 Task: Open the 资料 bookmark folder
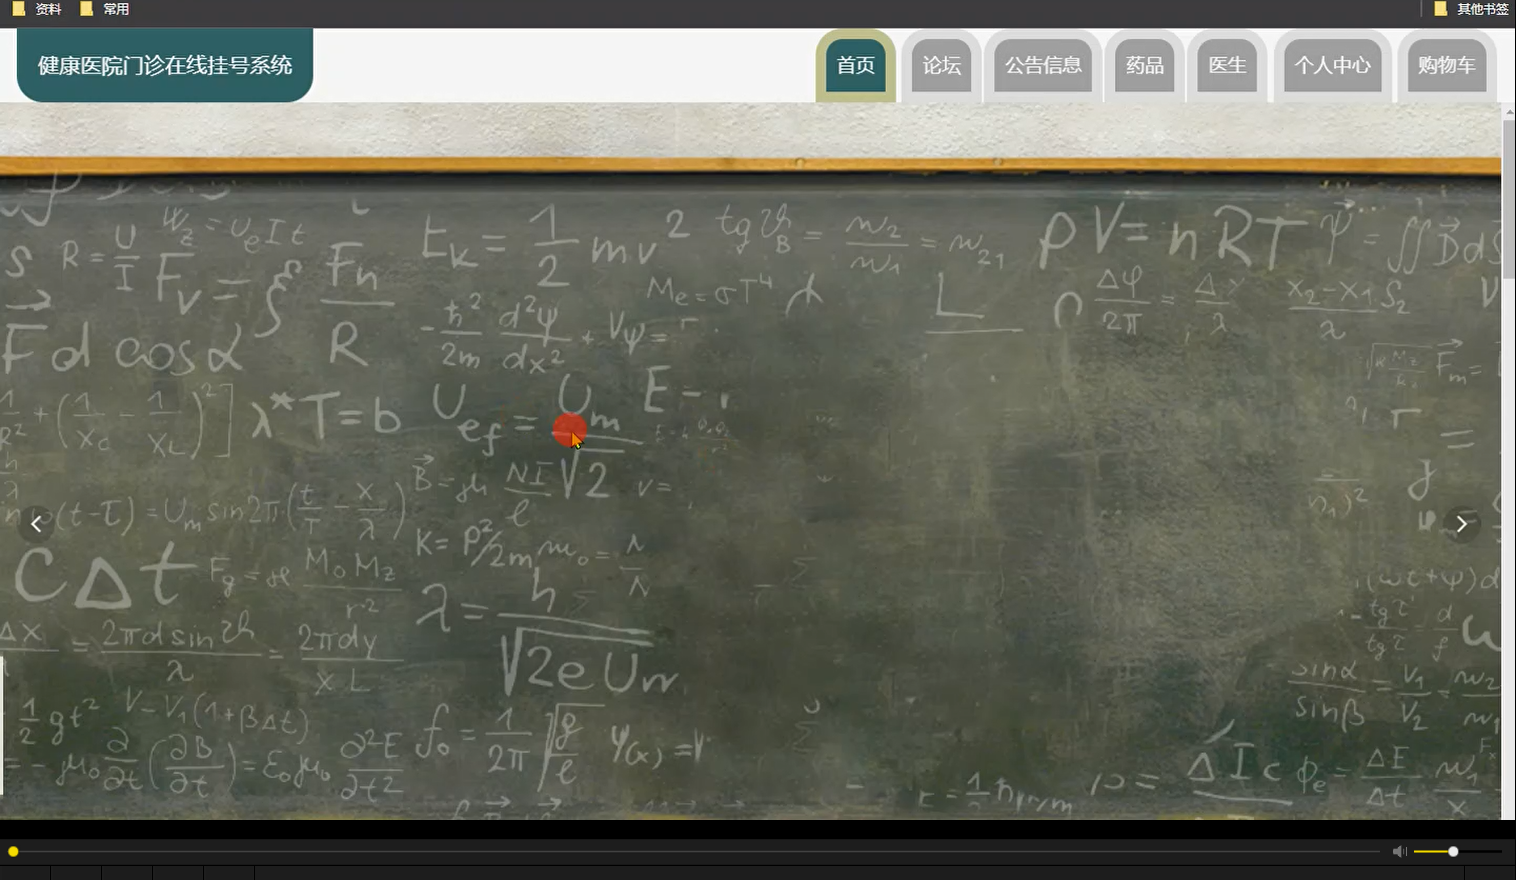coord(37,9)
